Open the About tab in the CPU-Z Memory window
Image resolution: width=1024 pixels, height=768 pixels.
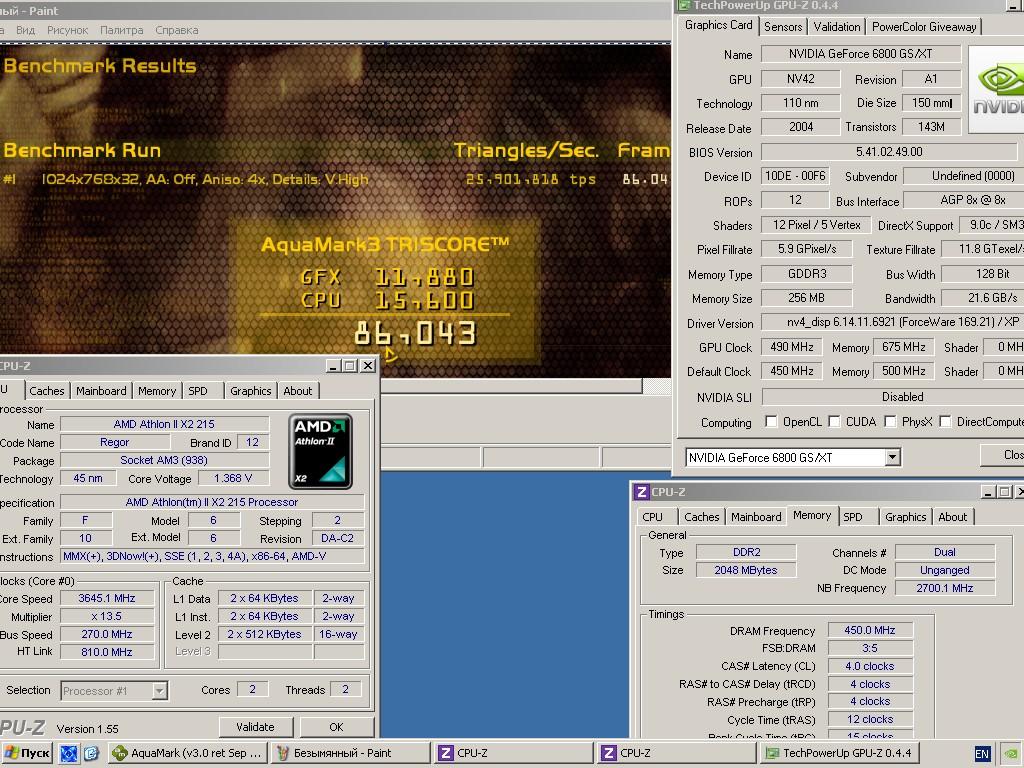click(953, 517)
